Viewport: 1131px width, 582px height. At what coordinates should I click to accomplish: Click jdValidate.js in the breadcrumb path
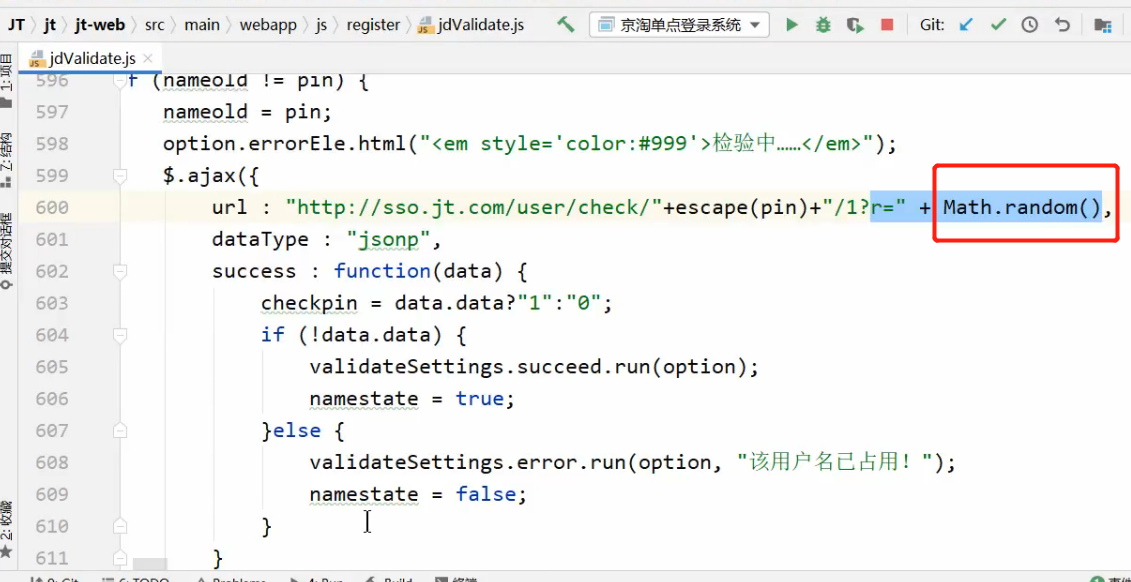471,25
